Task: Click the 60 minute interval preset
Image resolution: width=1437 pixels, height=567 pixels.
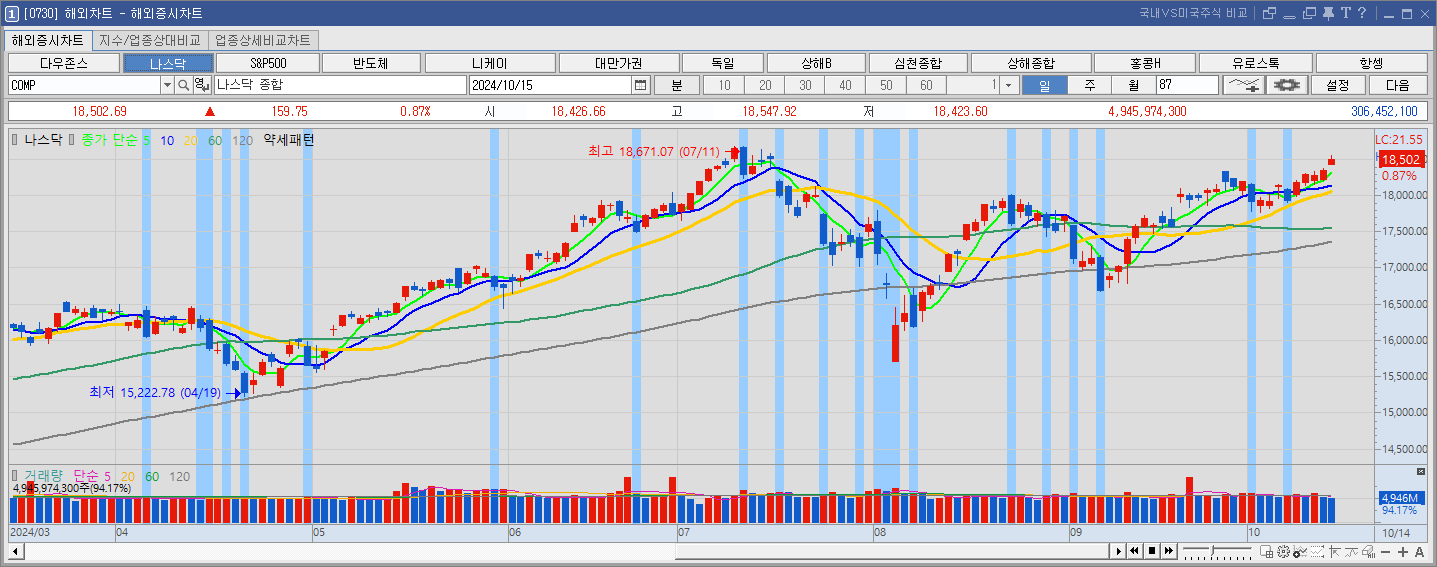Action: click(926, 85)
